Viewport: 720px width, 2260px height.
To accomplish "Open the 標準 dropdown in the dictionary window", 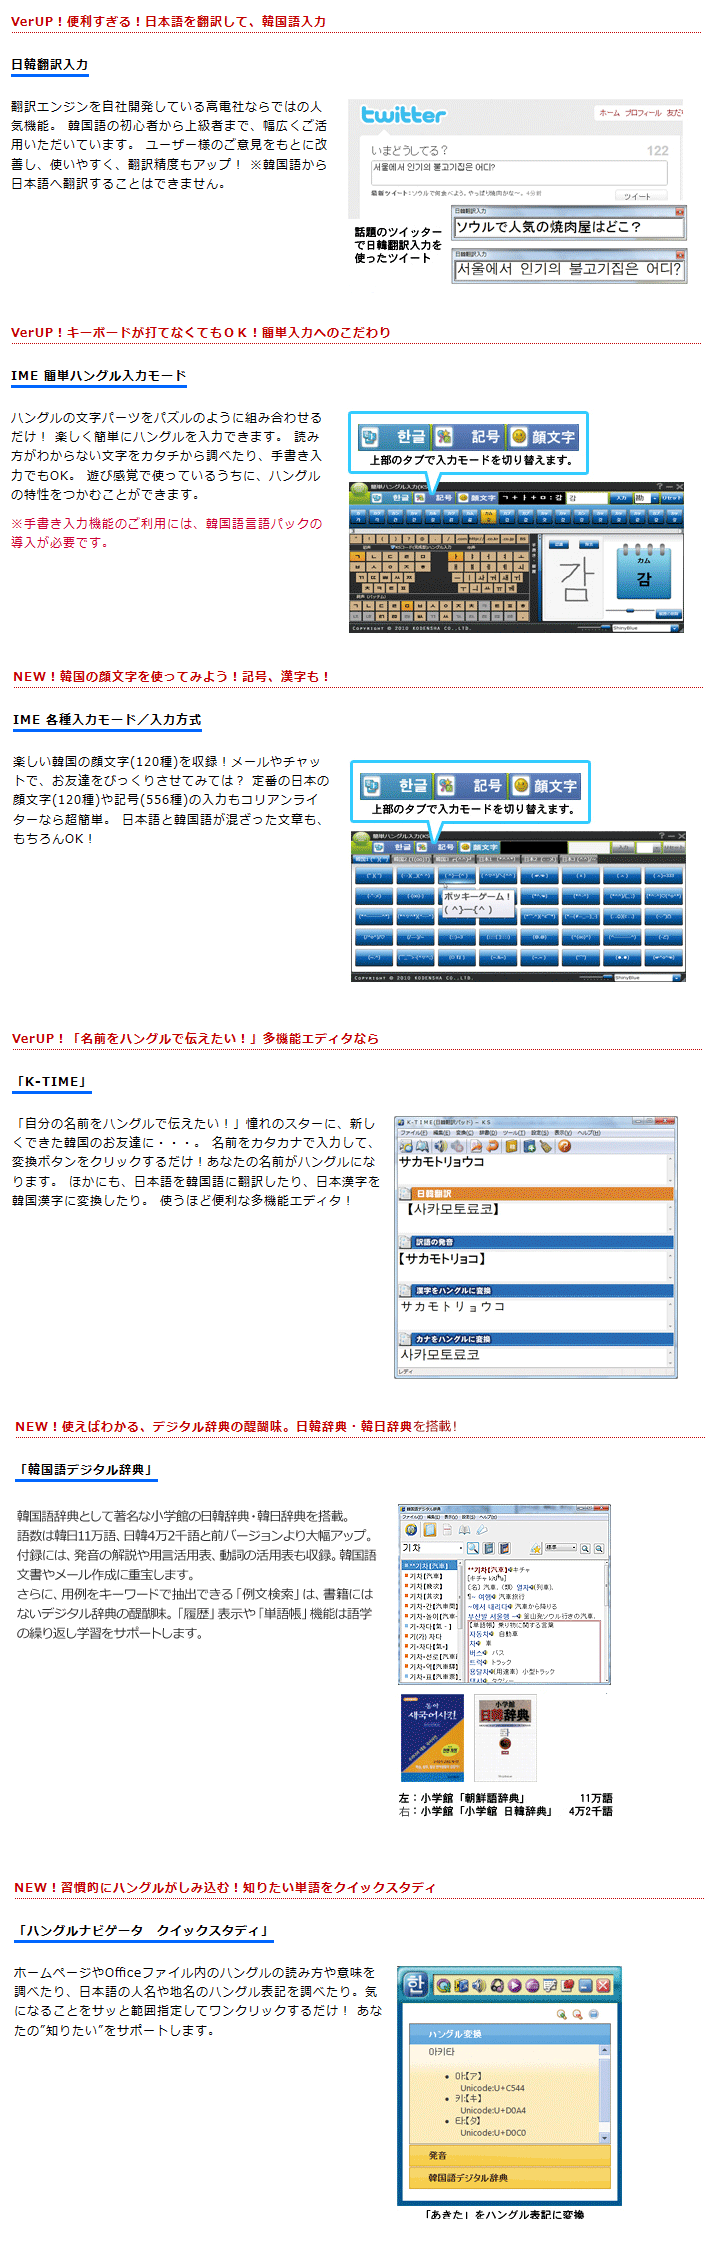I will click(561, 1547).
